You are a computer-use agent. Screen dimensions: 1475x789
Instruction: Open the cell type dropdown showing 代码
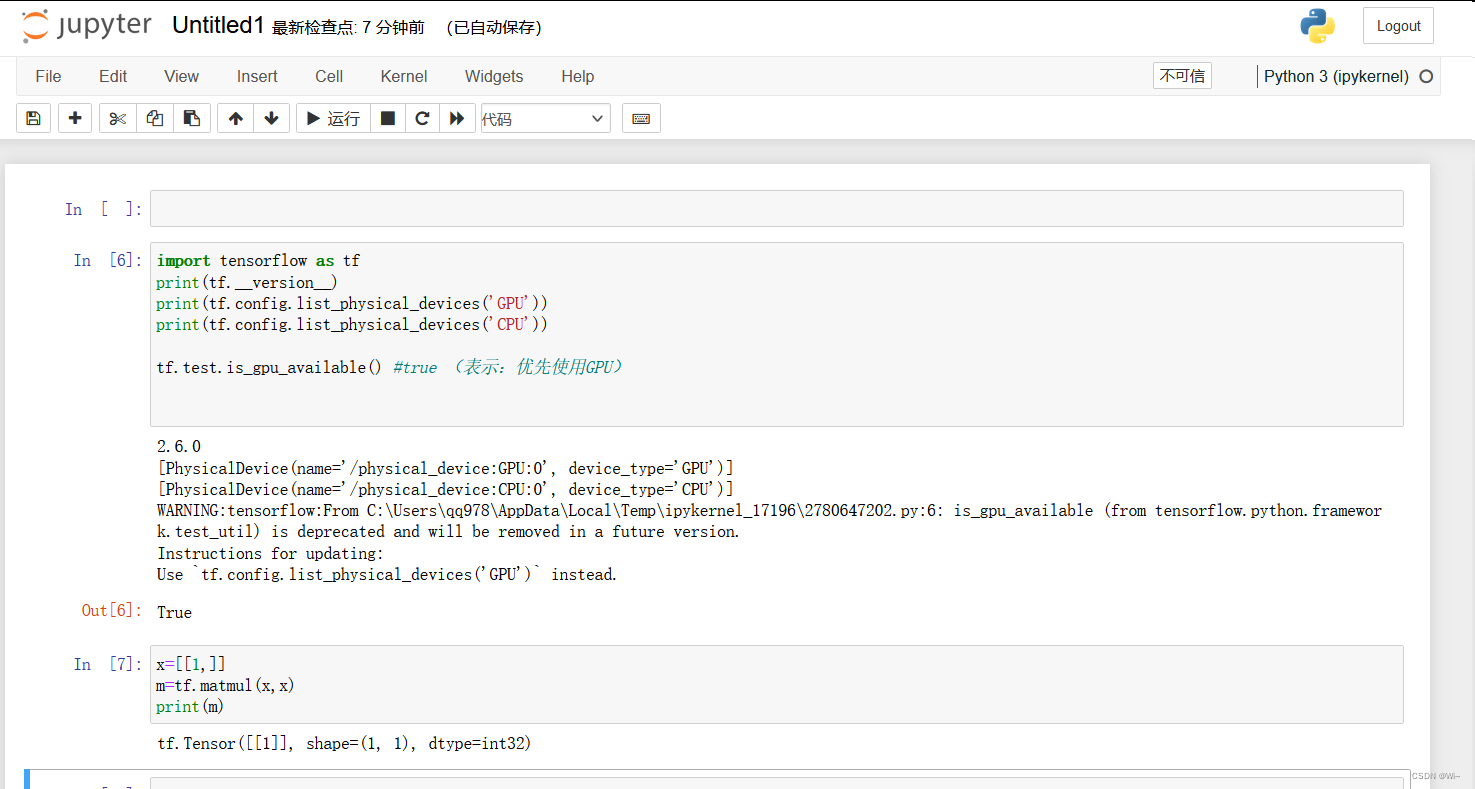pyautogui.click(x=546, y=118)
